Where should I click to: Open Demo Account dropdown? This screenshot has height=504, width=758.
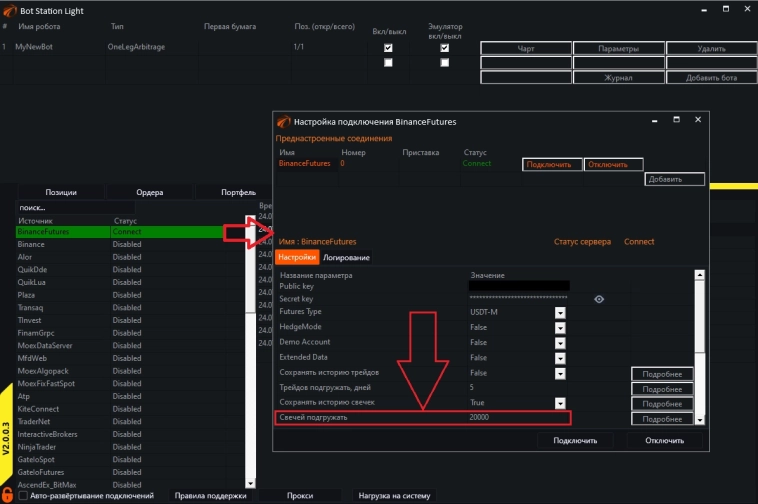[560, 343]
